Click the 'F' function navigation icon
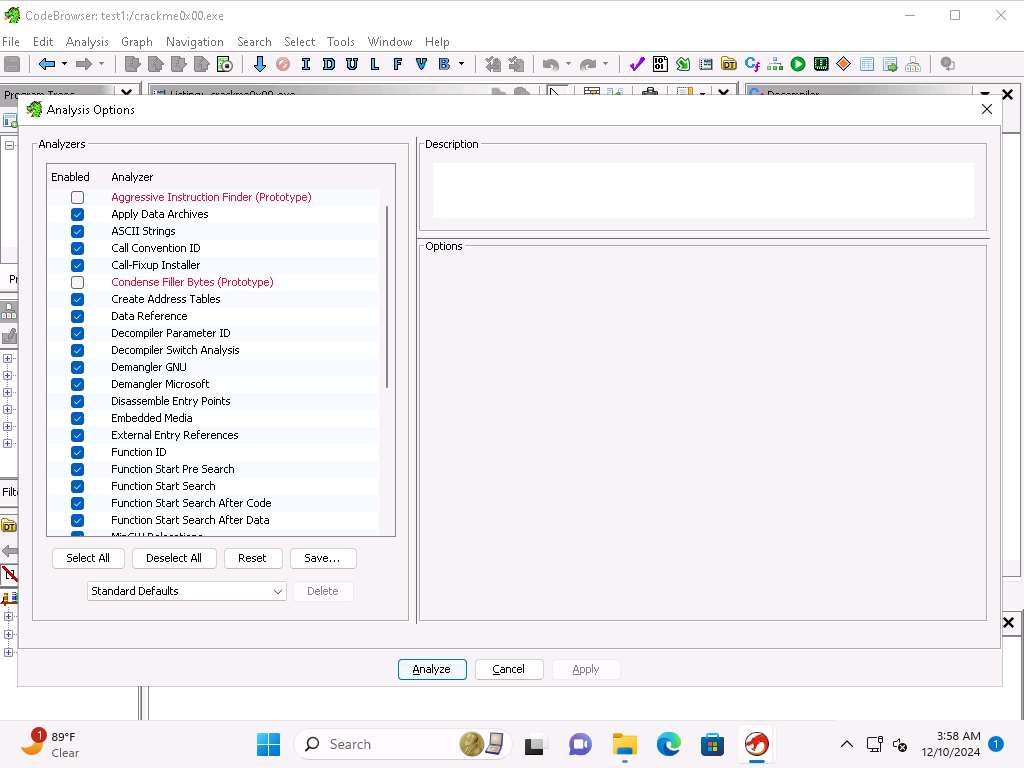This screenshot has height=768, width=1024. [397, 64]
